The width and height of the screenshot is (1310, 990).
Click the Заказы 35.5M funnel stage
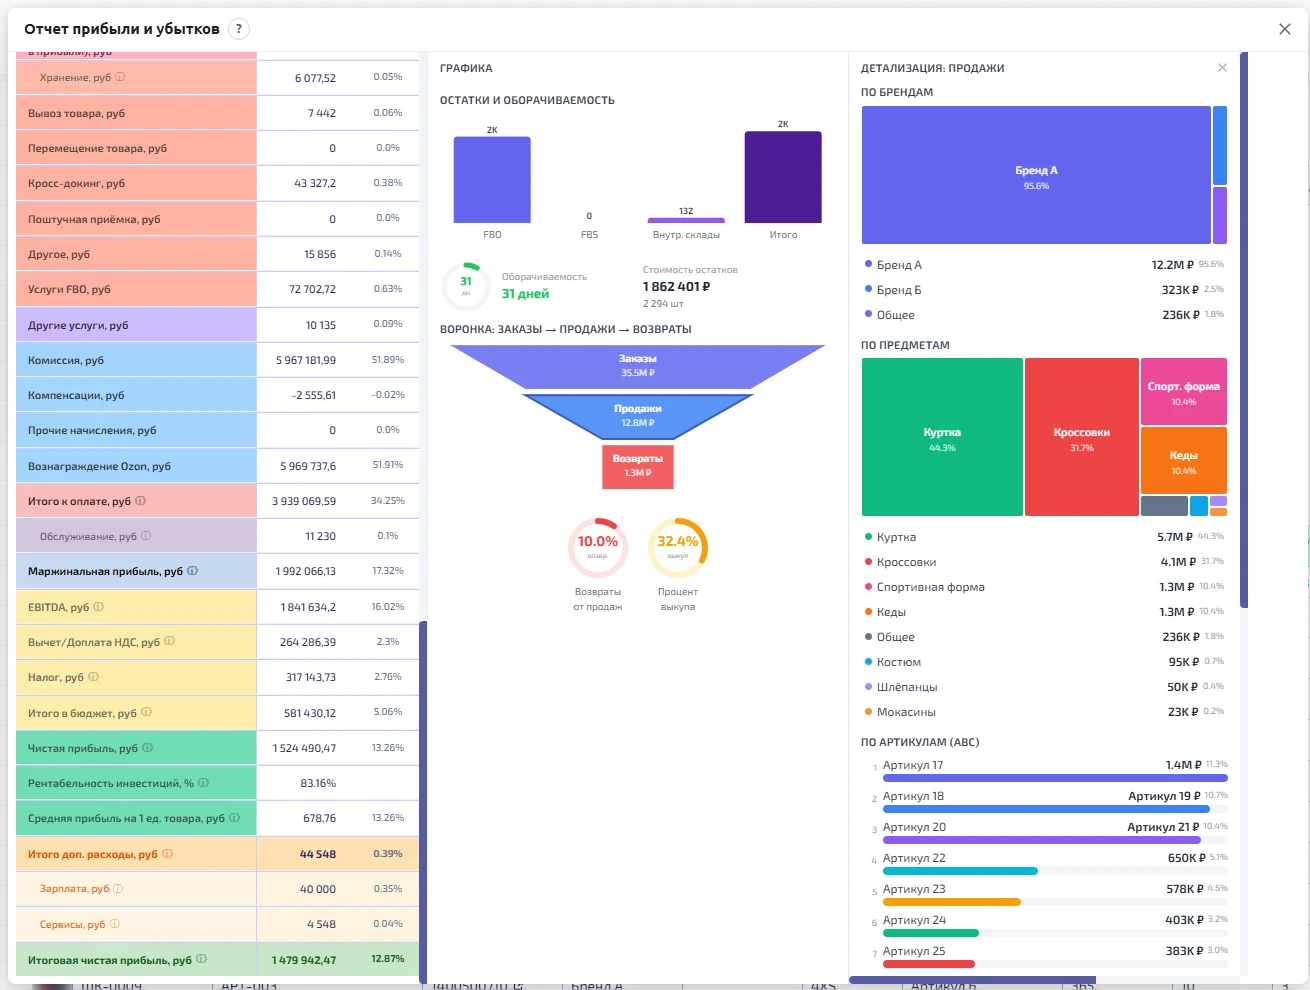pyautogui.click(x=638, y=366)
